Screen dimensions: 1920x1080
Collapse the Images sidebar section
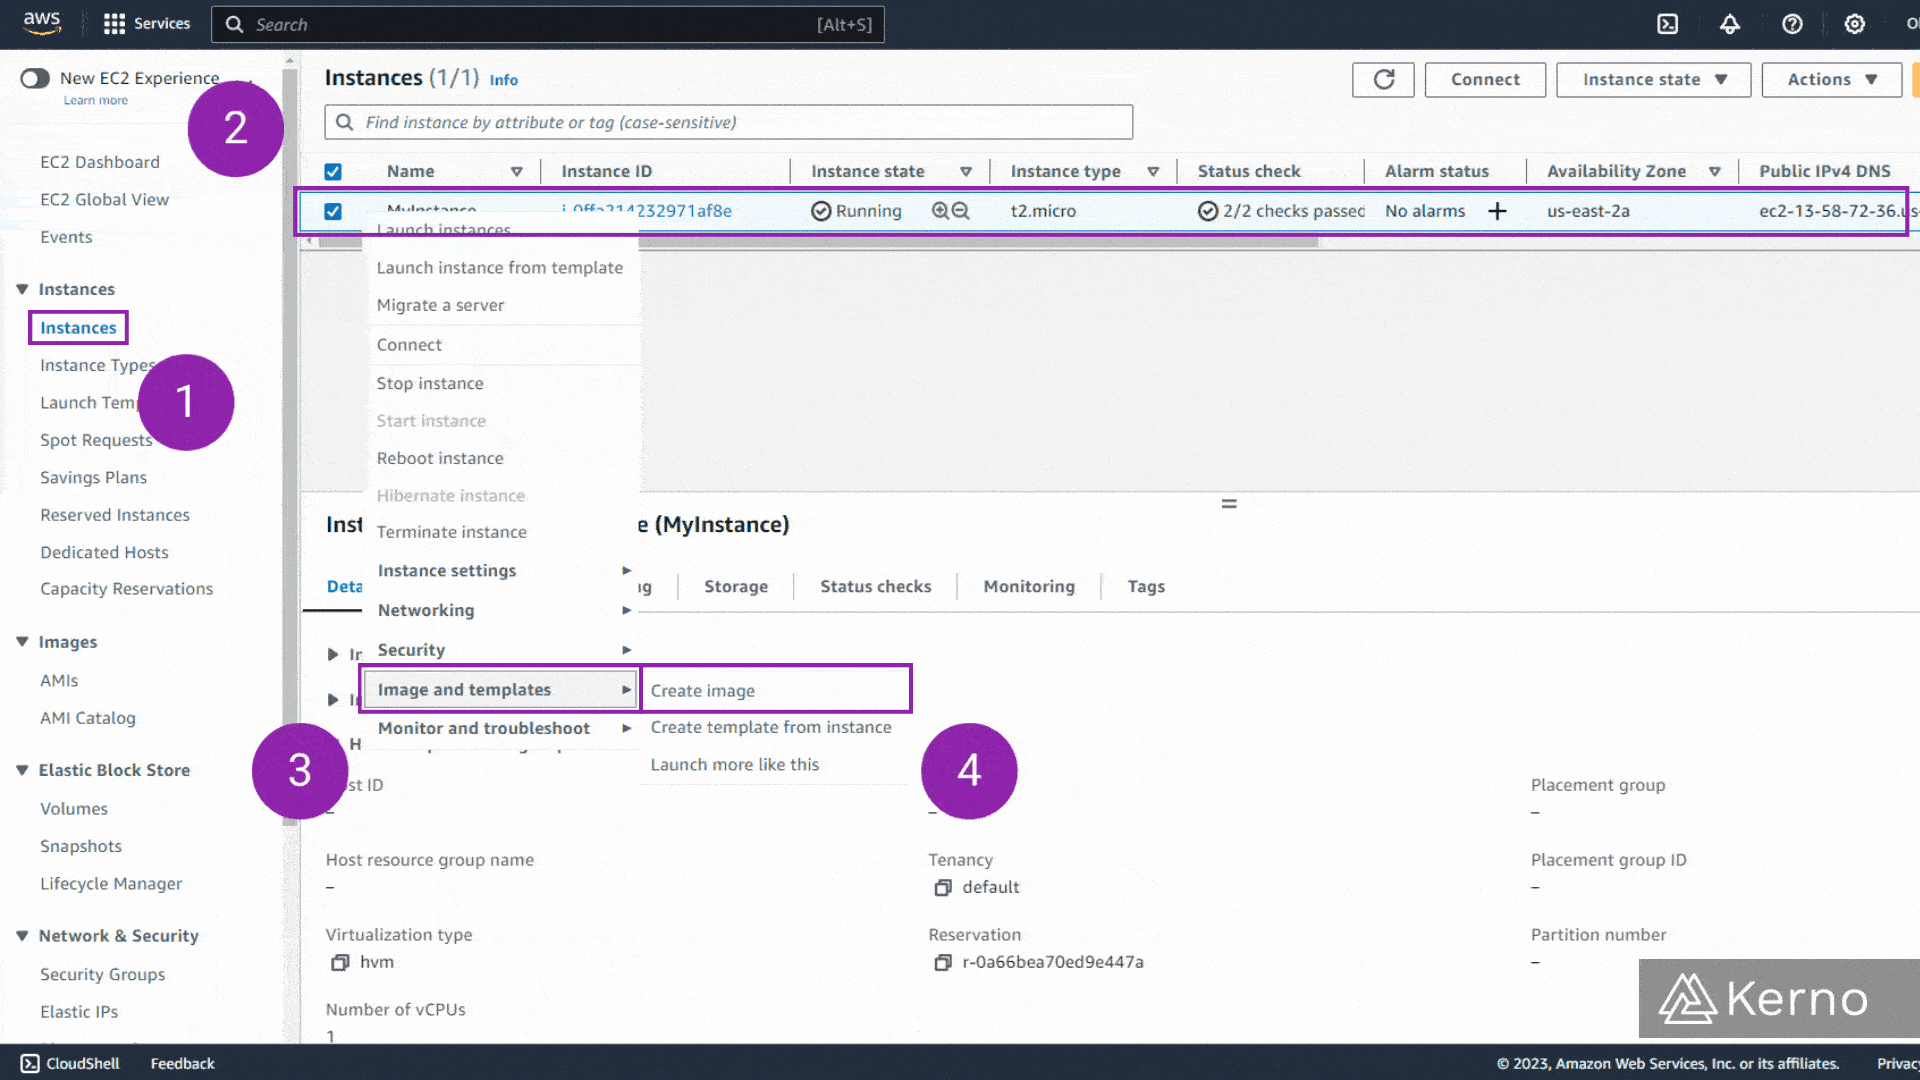[x=22, y=642]
